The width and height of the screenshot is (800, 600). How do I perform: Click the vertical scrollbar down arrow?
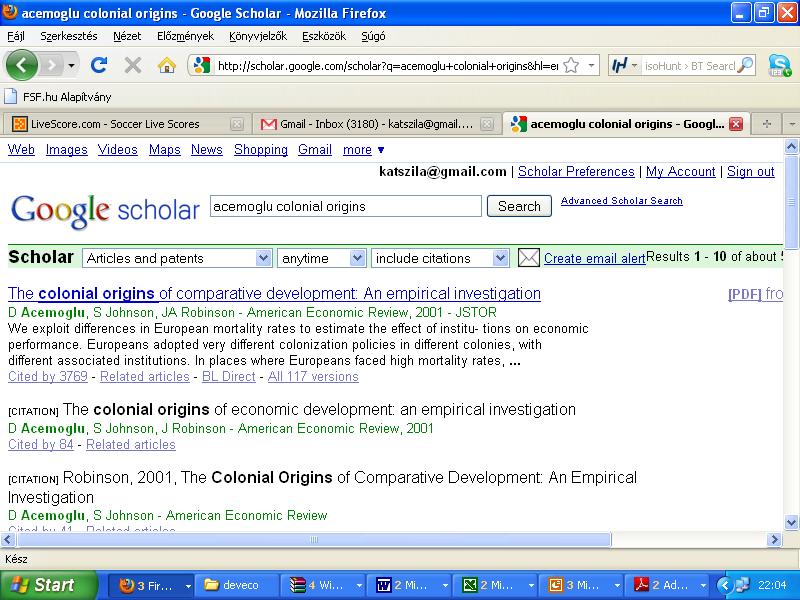[x=791, y=522]
